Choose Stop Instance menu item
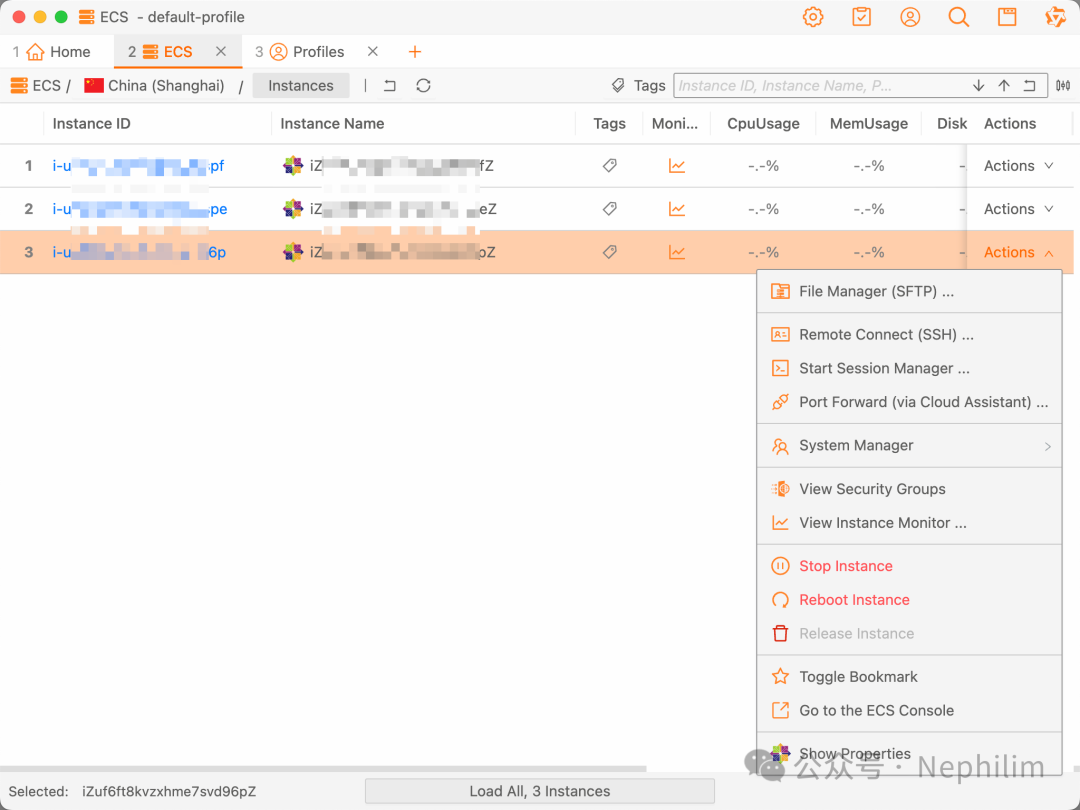Screen dimensions: 1080x810 [x=909, y=566]
